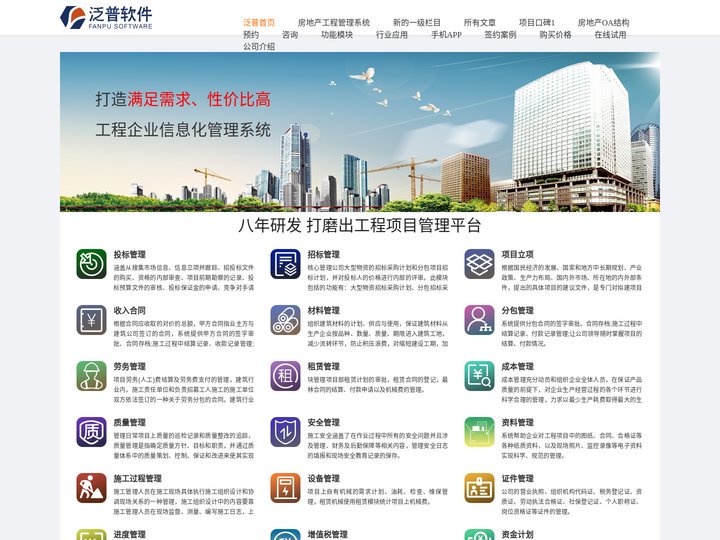Image resolution: width=720 pixels, height=540 pixels.
Task: Click the 证件管理 ID badge icon
Action: [479, 488]
